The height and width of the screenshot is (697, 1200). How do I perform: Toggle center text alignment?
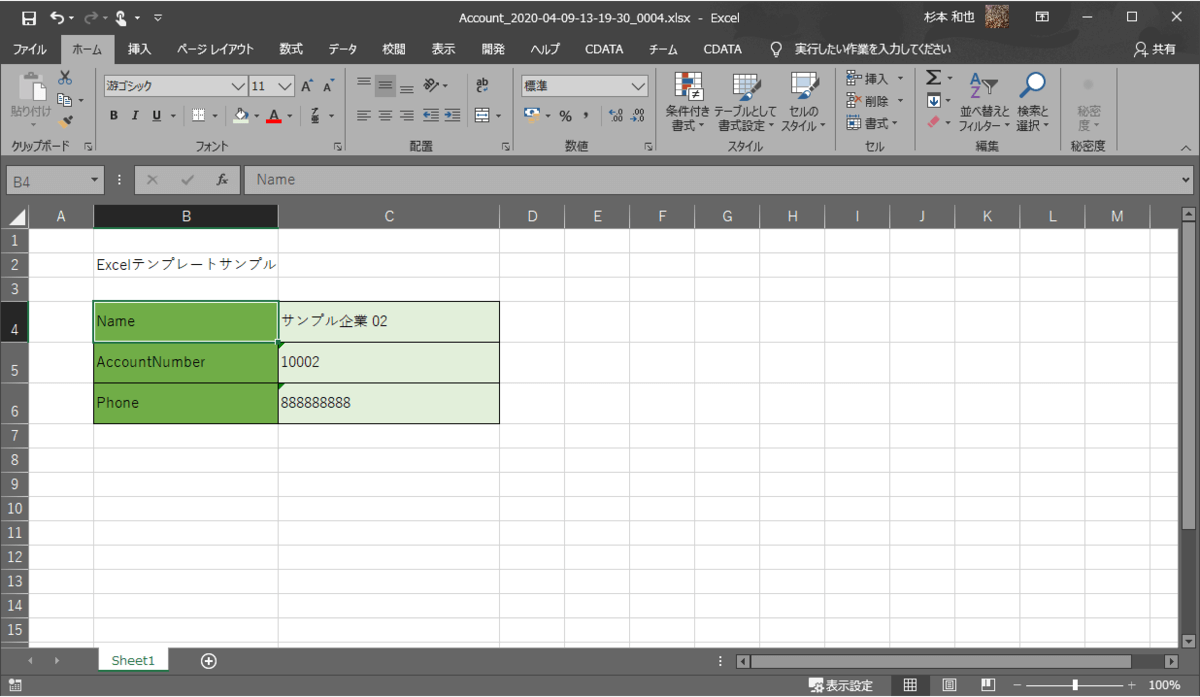click(x=385, y=116)
